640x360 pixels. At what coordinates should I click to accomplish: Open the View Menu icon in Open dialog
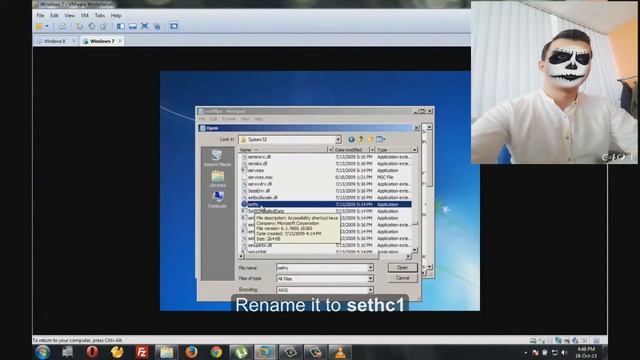pyautogui.click(x=380, y=140)
